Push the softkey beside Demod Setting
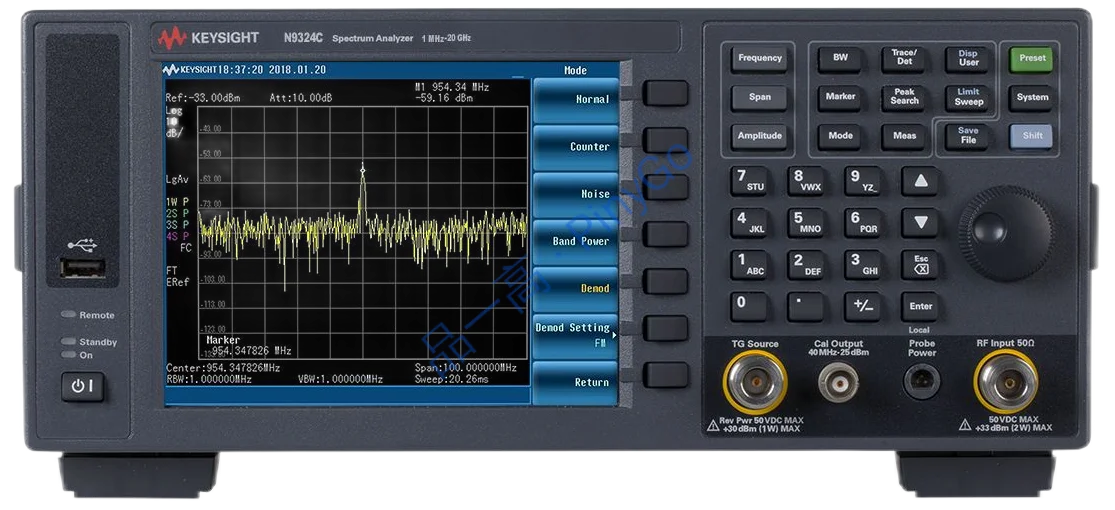The height and width of the screenshot is (510, 1115). click(x=666, y=328)
